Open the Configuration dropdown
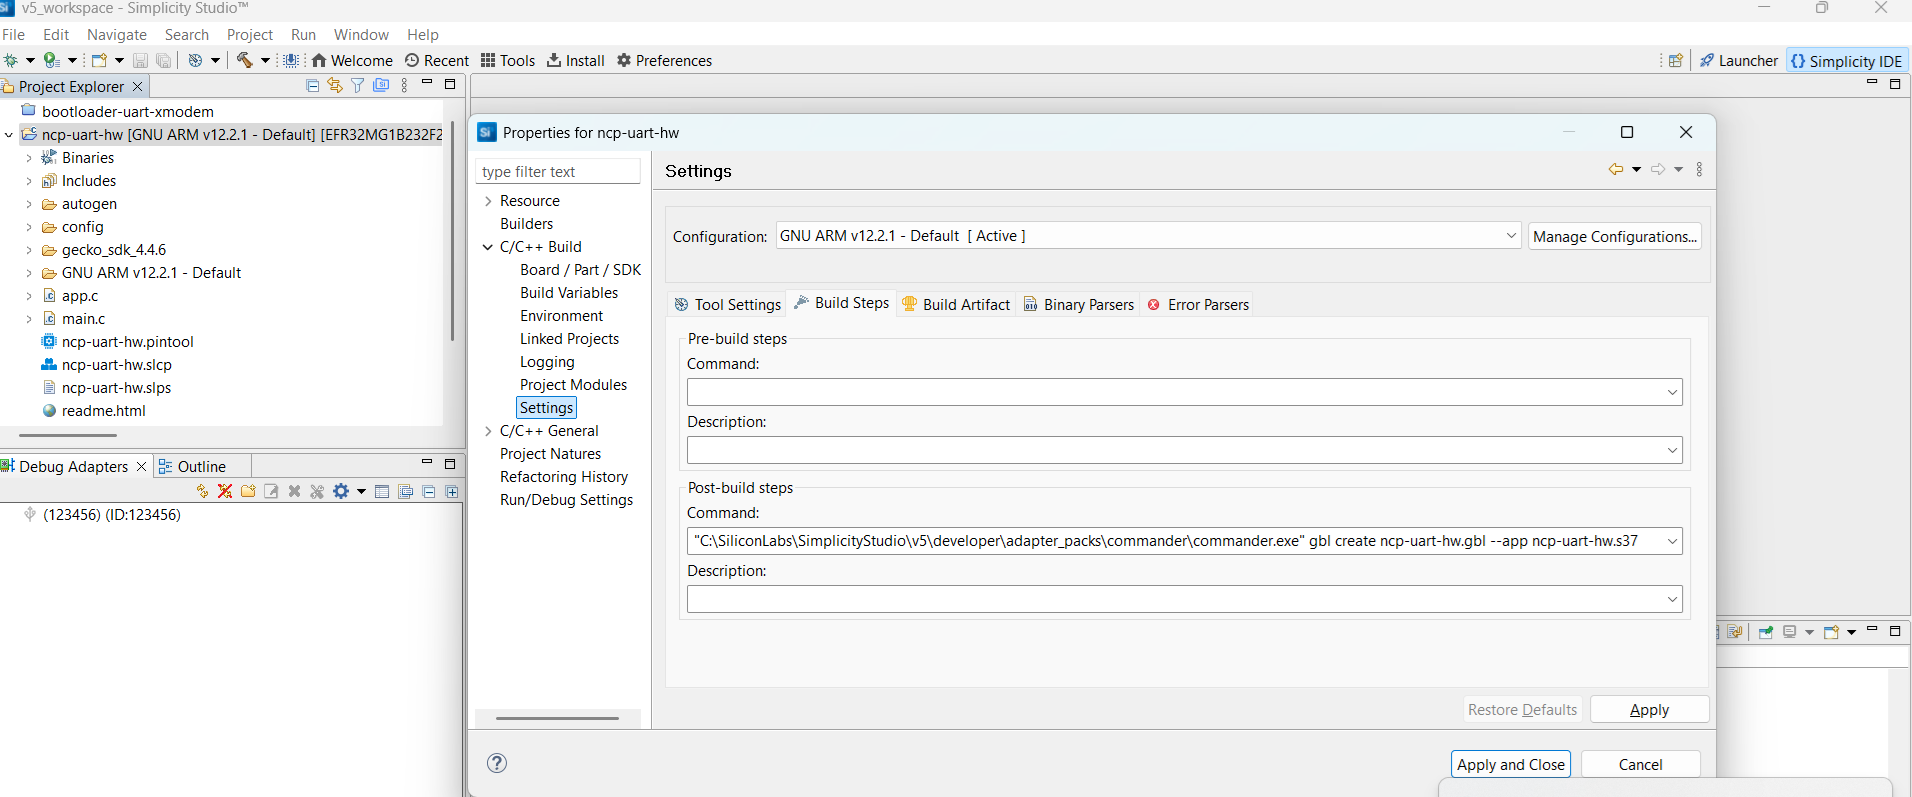1912x797 pixels. tap(1511, 236)
